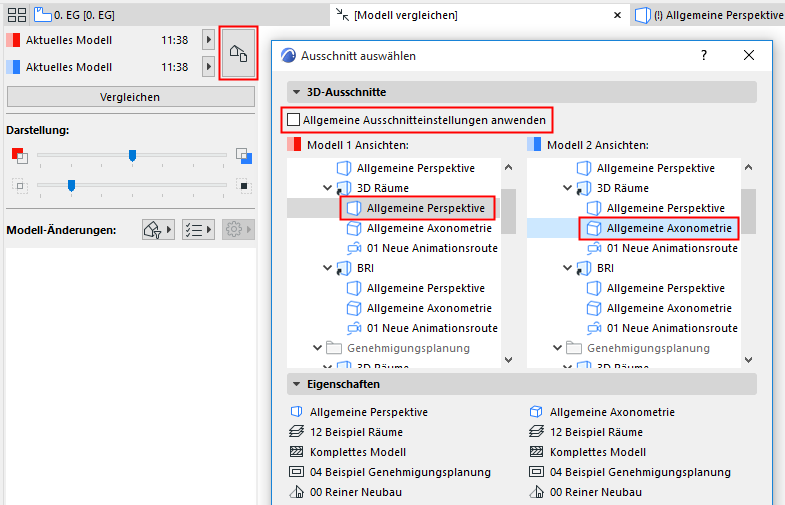The width and height of the screenshot is (785, 505).
Task: Select Allgemeine Axonometrie under BRI in Modell 2
Action: [x=669, y=308]
